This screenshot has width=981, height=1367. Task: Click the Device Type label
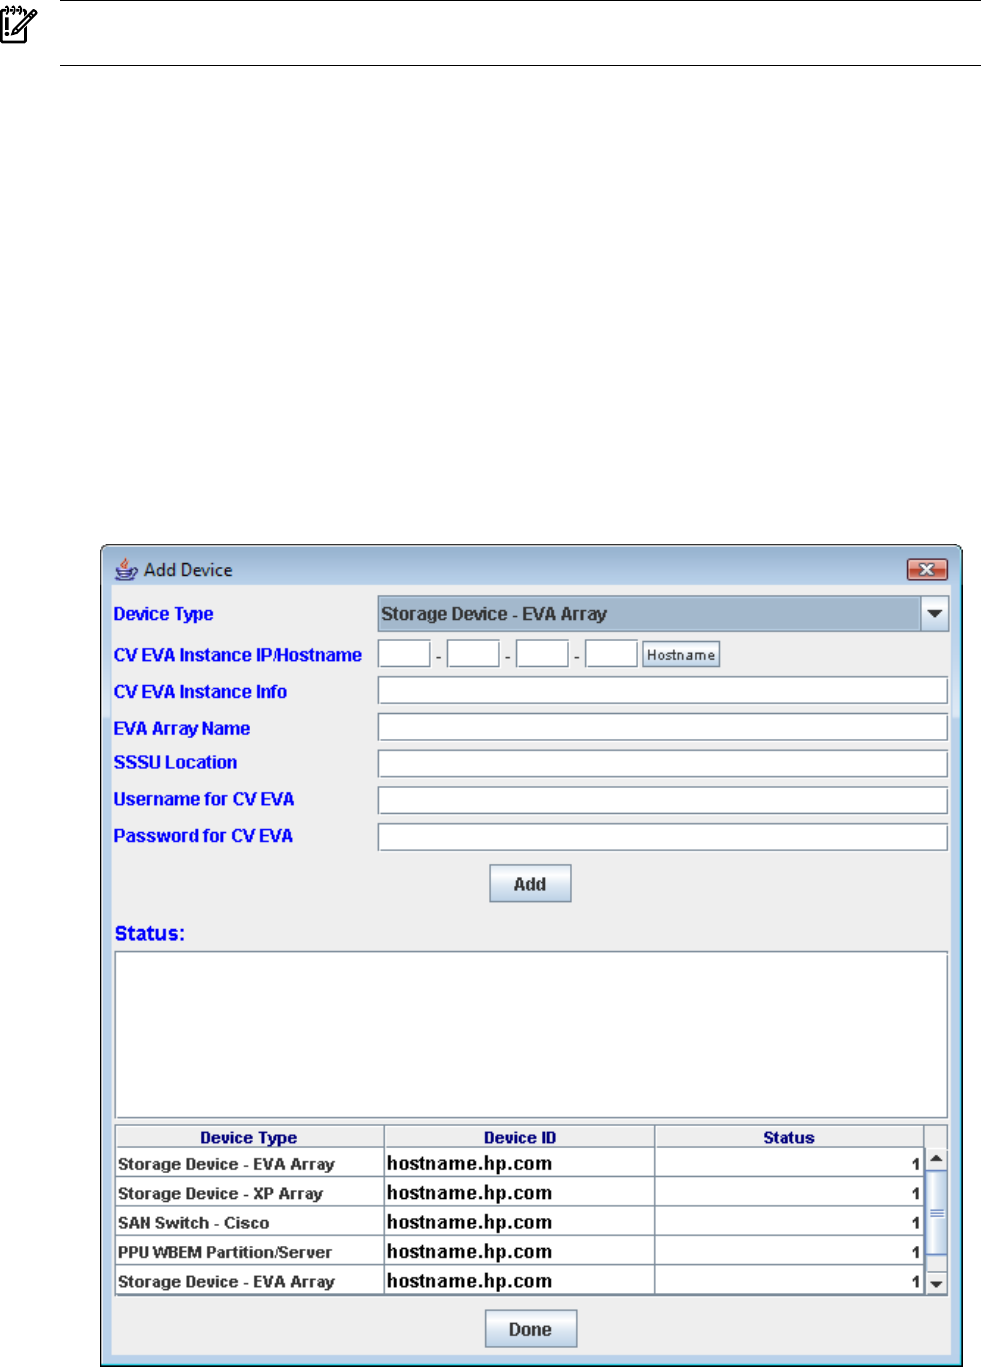(x=163, y=614)
